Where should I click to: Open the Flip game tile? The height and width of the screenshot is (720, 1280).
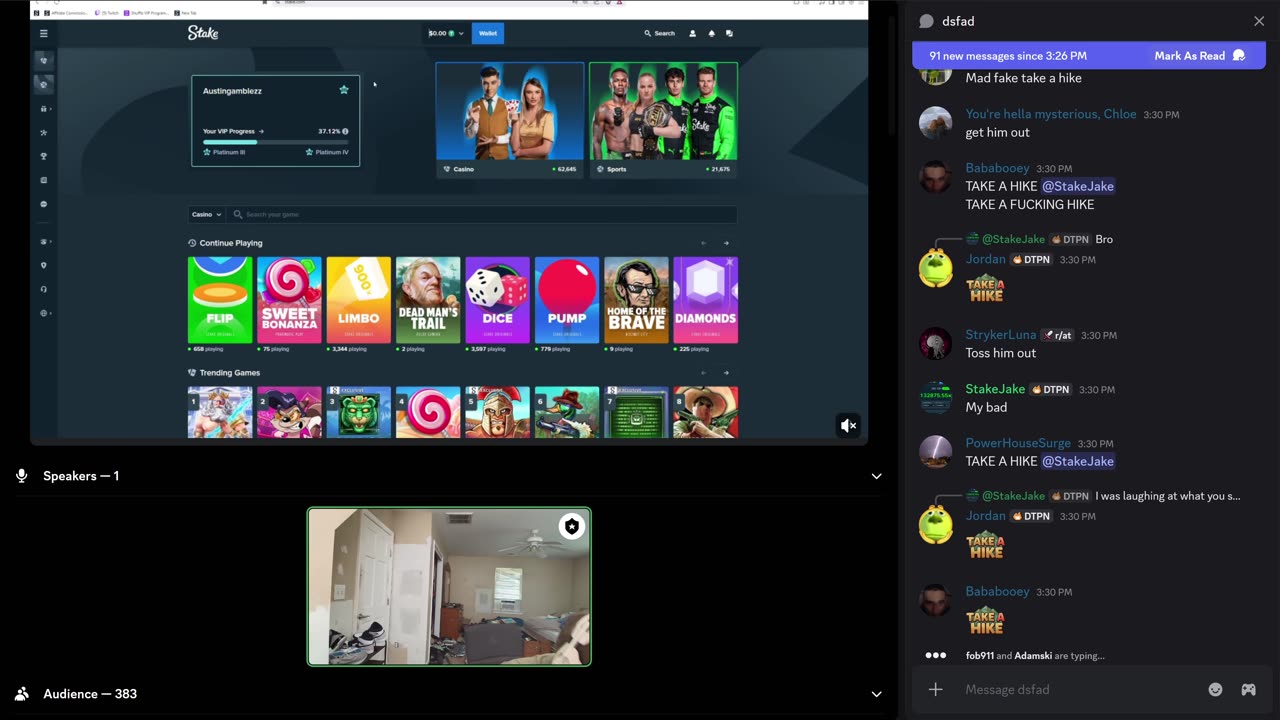coord(220,300)
